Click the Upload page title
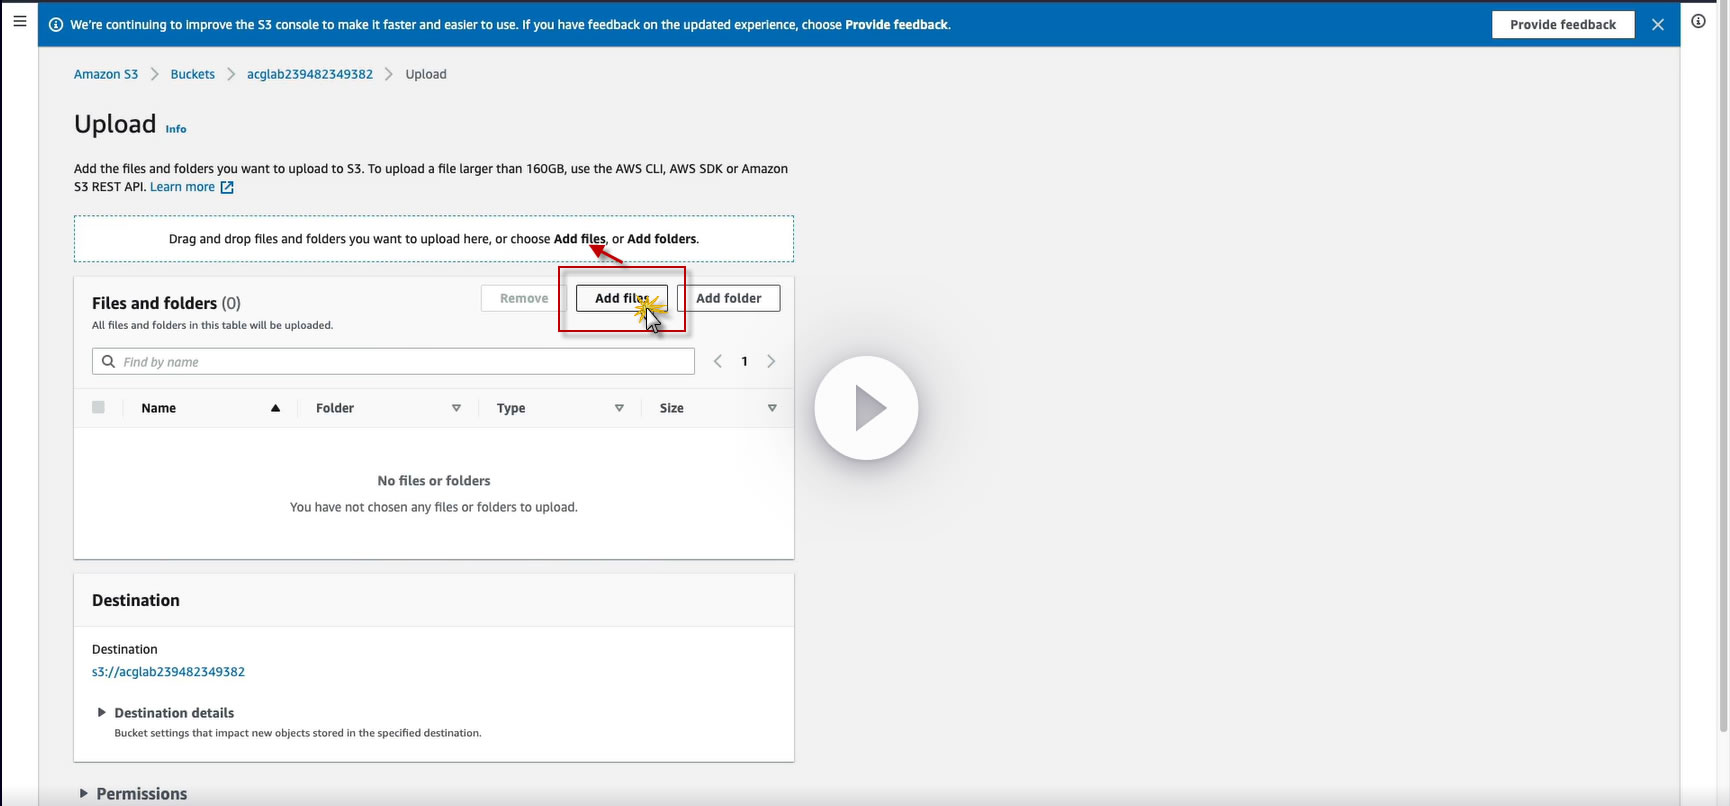The image size is (1730, 806). [x=115, y=124]
